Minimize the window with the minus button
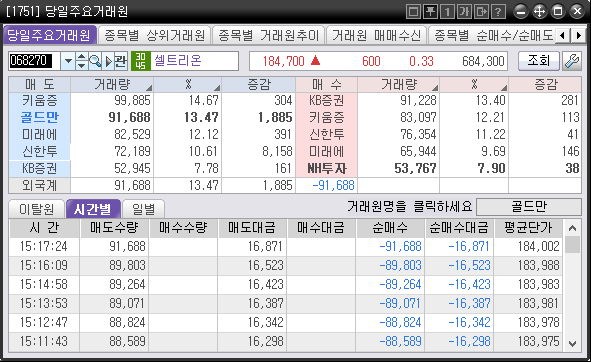The image size is (591, 362). point(521,11)
